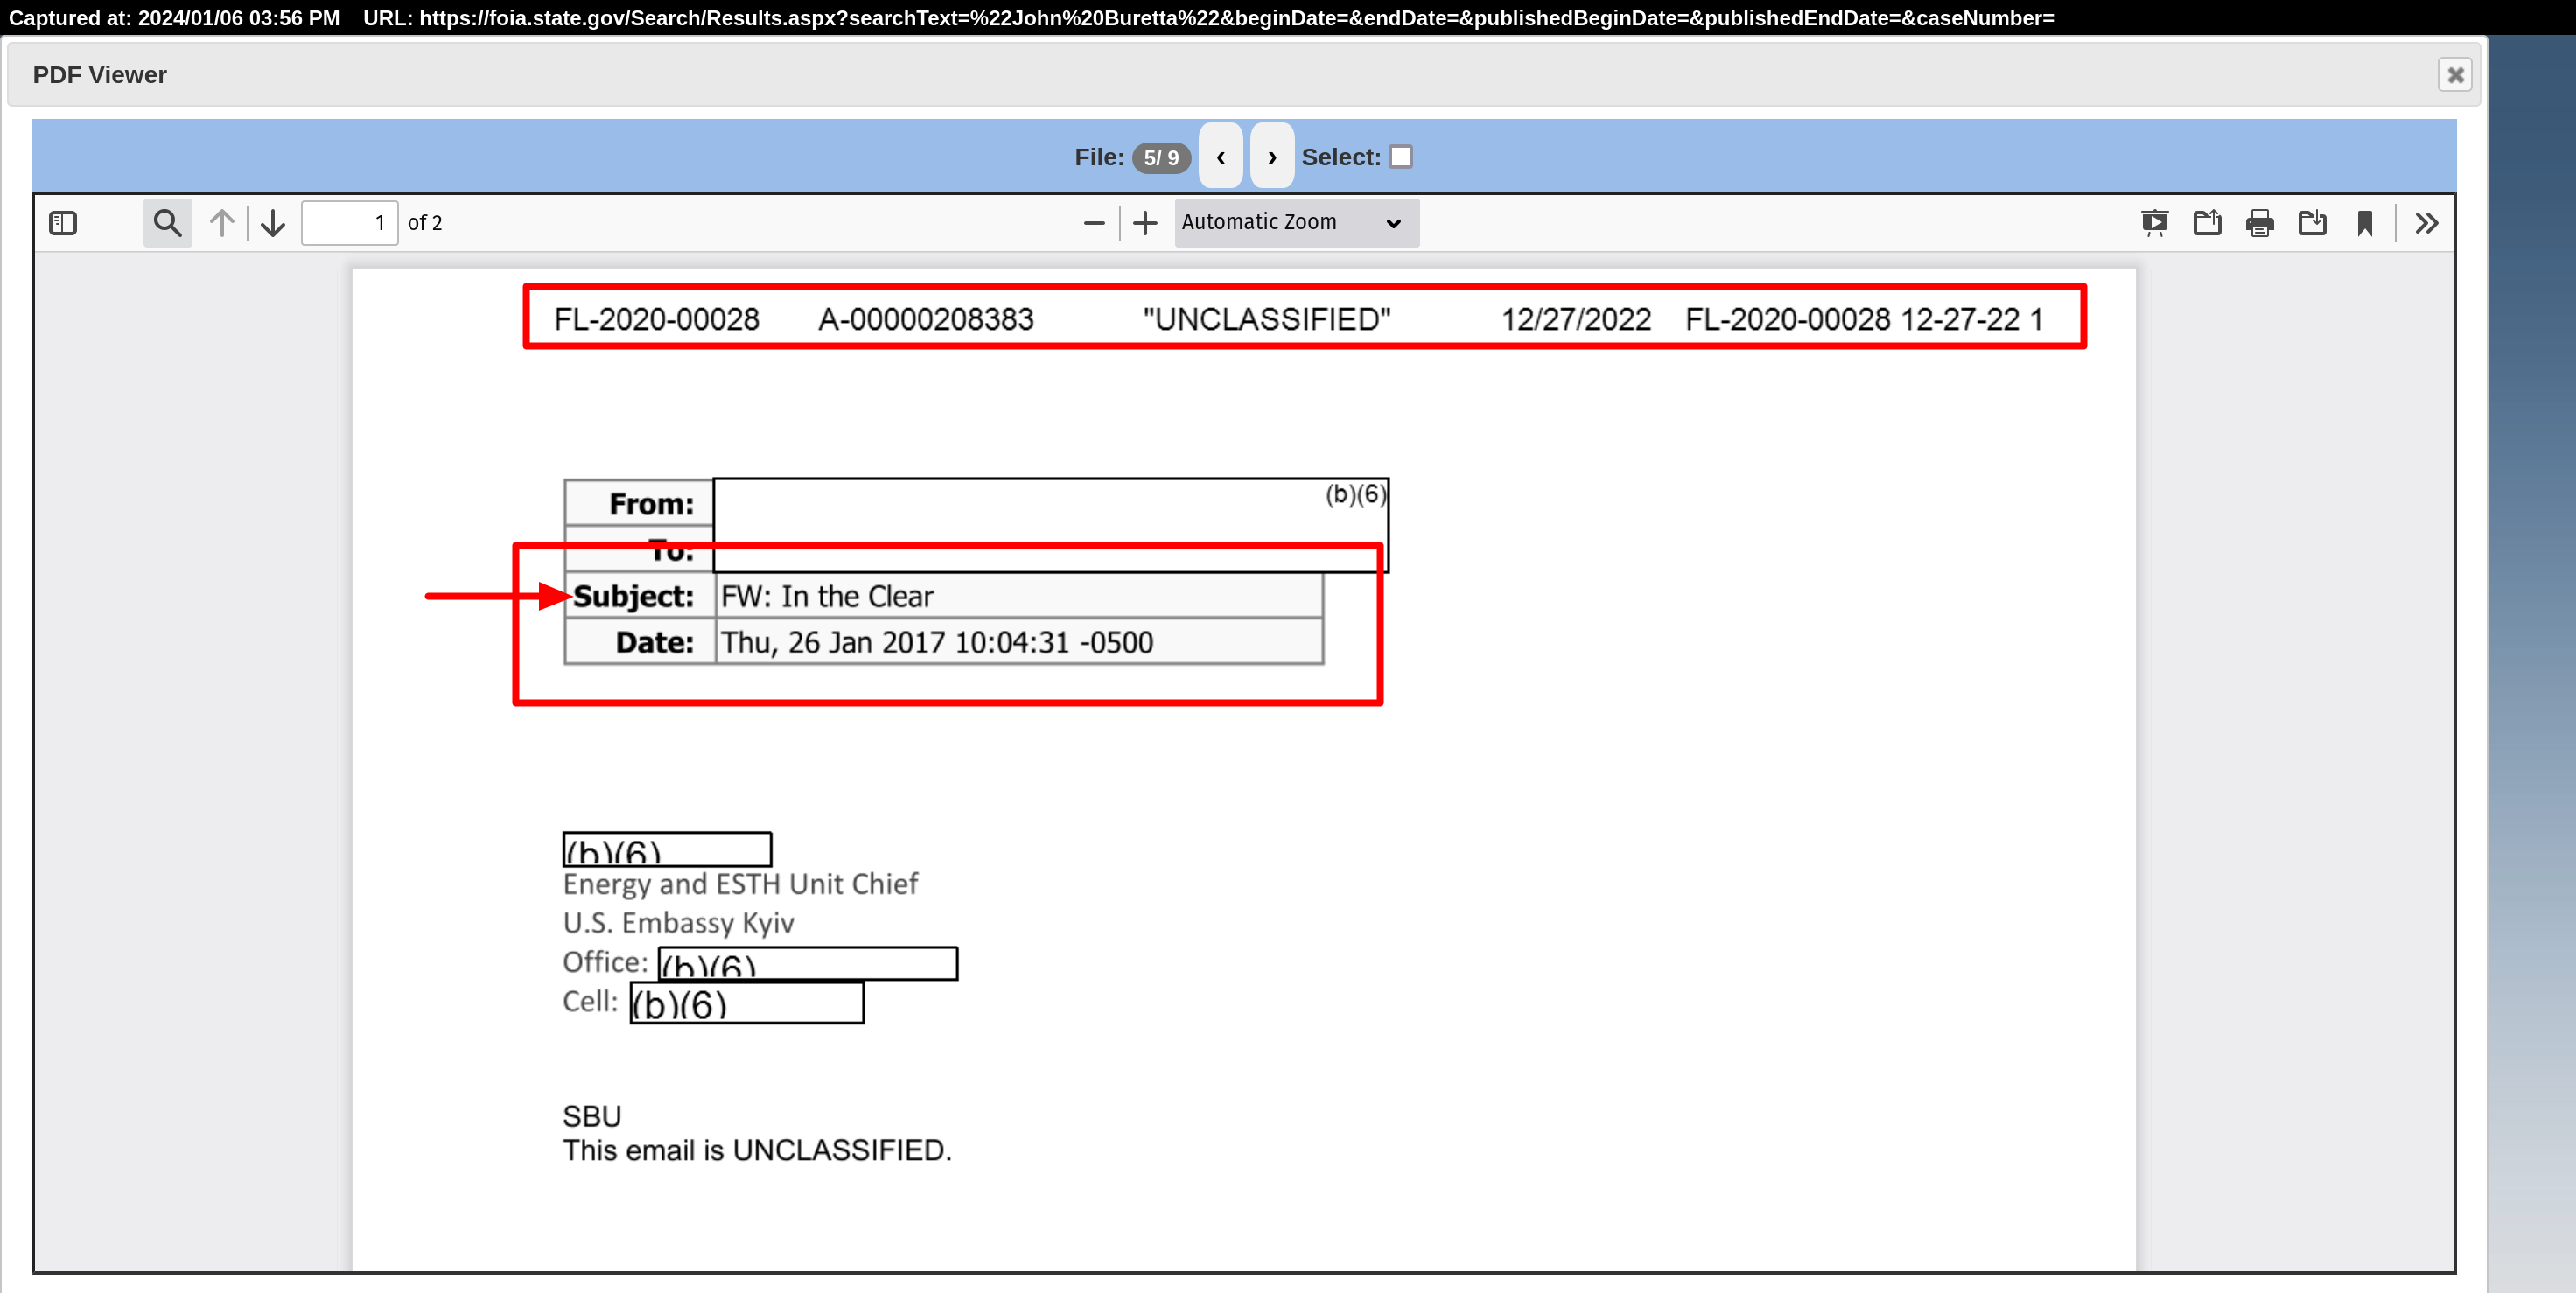The image size is (2576, 1293).
Task: Click the 'FW: In the Clear' subject text
Action: click(x=827, y=596)
